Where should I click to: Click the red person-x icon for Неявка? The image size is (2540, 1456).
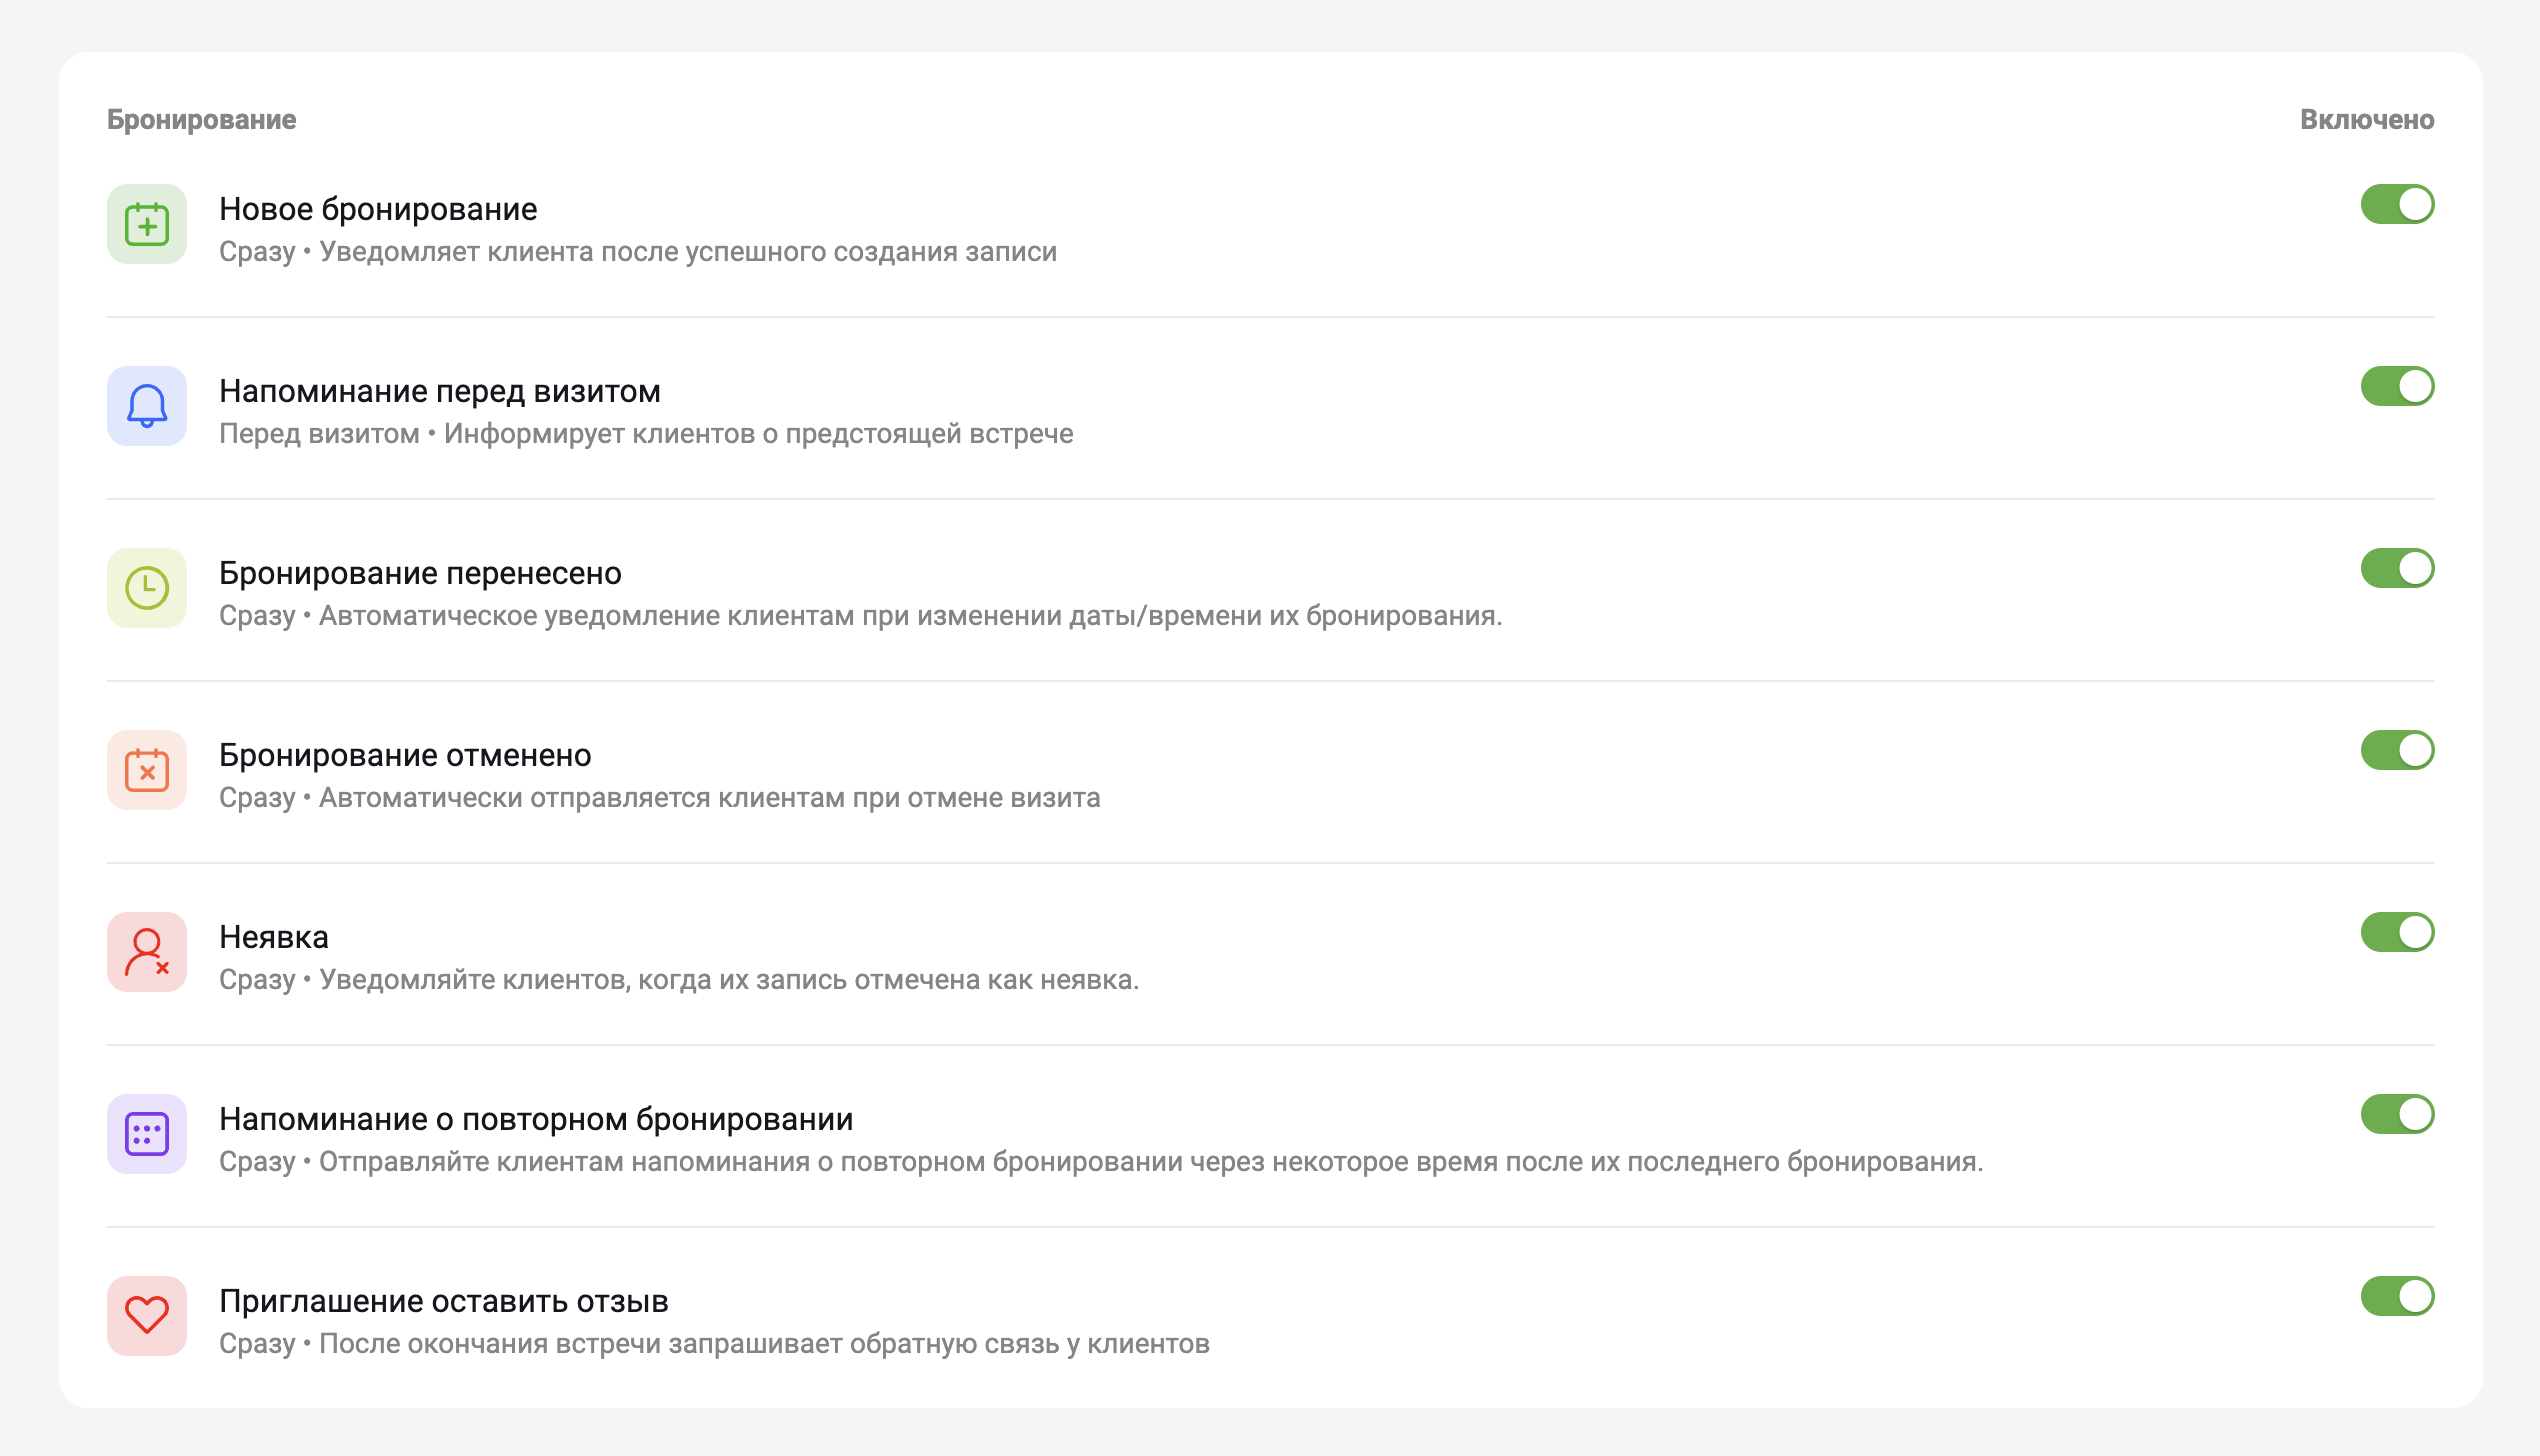(147, 952)
